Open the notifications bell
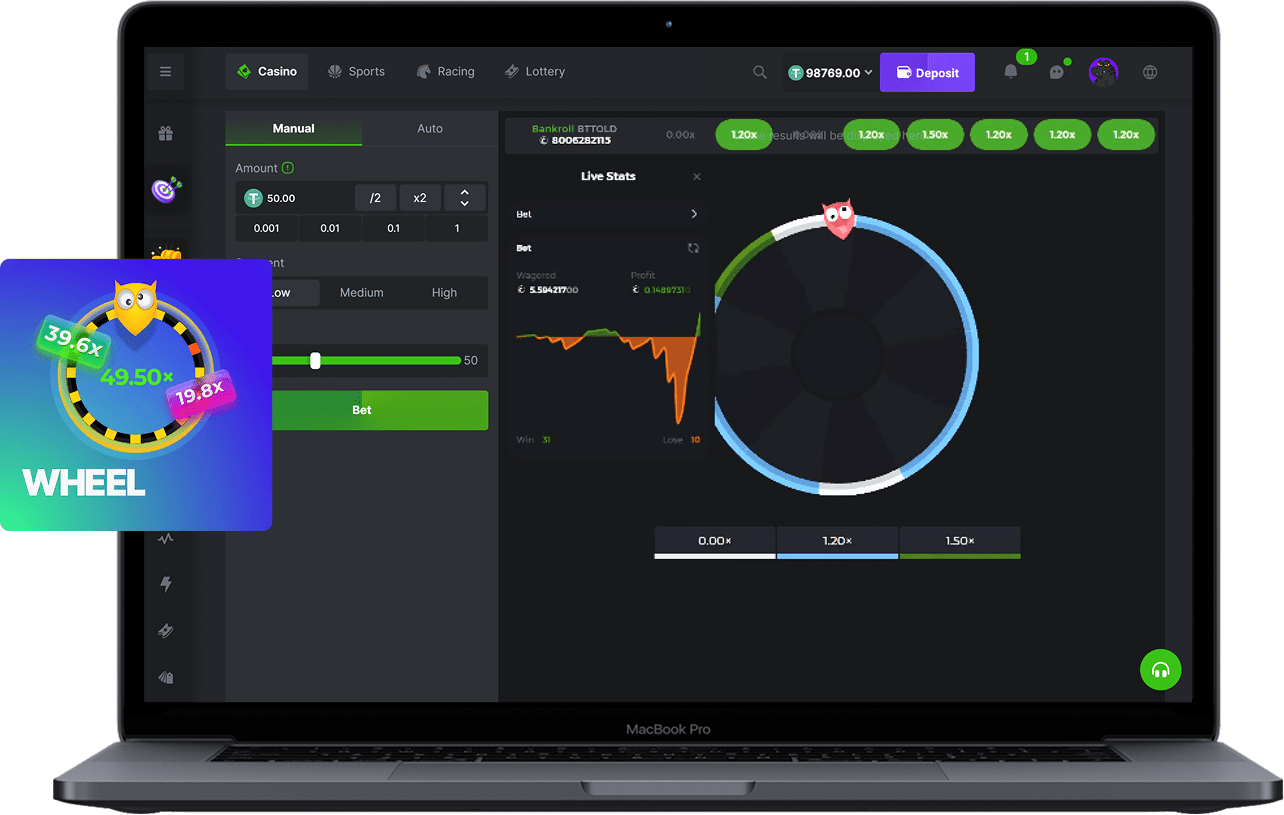1284x815 pixels. point(1011,72)
